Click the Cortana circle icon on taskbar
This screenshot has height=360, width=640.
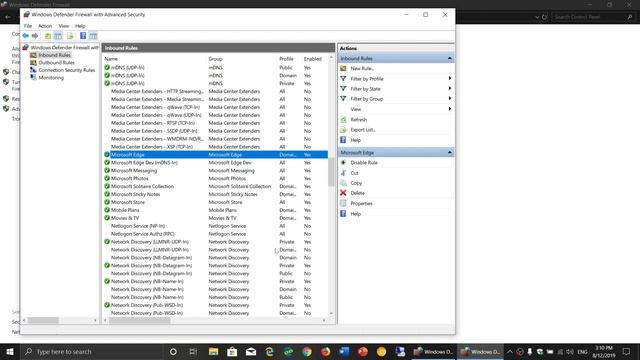(173, 351)
